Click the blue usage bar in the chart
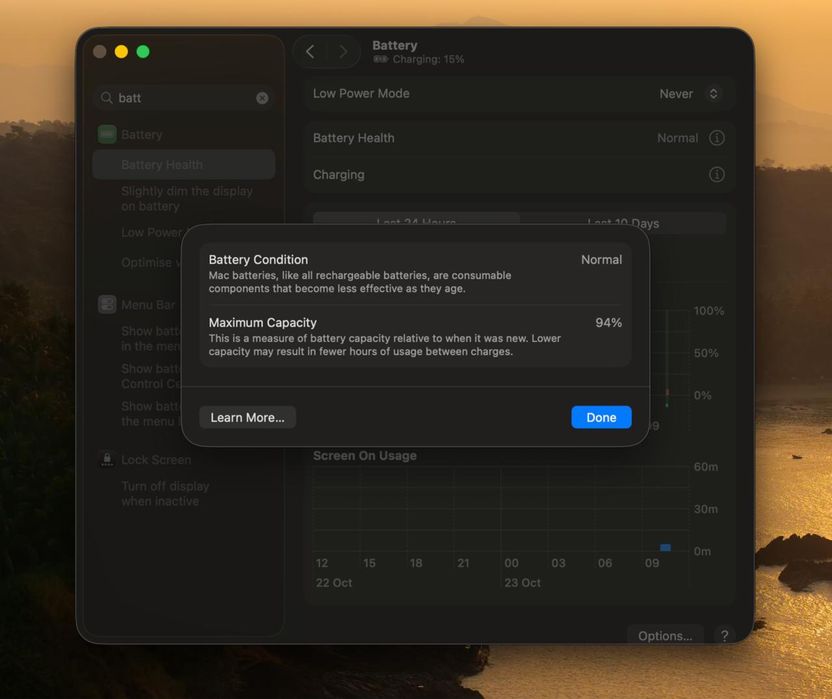Viewport: 832px width, 699px height. coord(665,547)
